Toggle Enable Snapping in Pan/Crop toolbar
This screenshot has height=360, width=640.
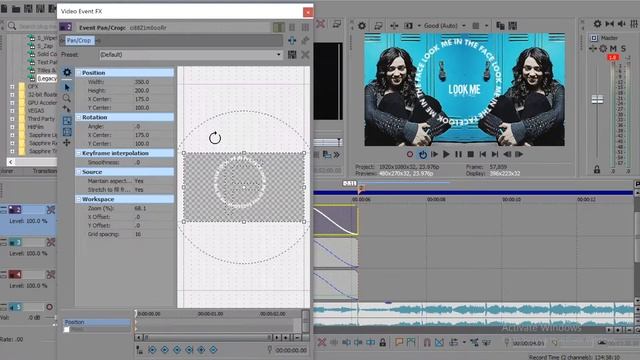point(67,109)
